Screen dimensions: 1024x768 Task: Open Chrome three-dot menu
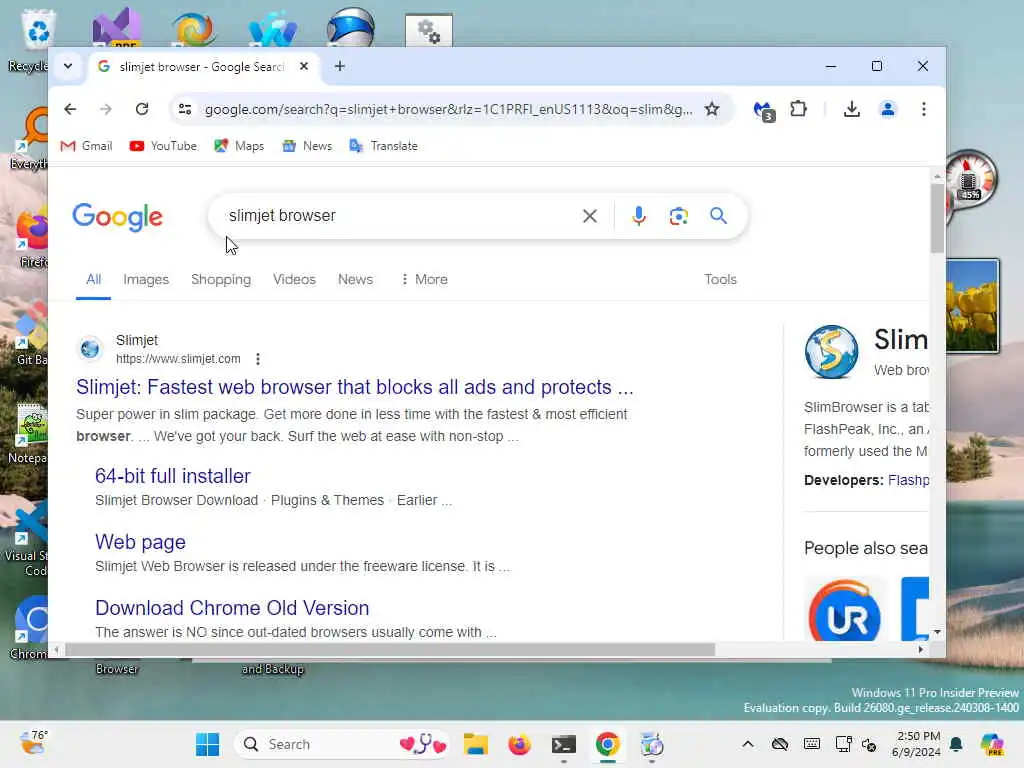pos(923,109)
